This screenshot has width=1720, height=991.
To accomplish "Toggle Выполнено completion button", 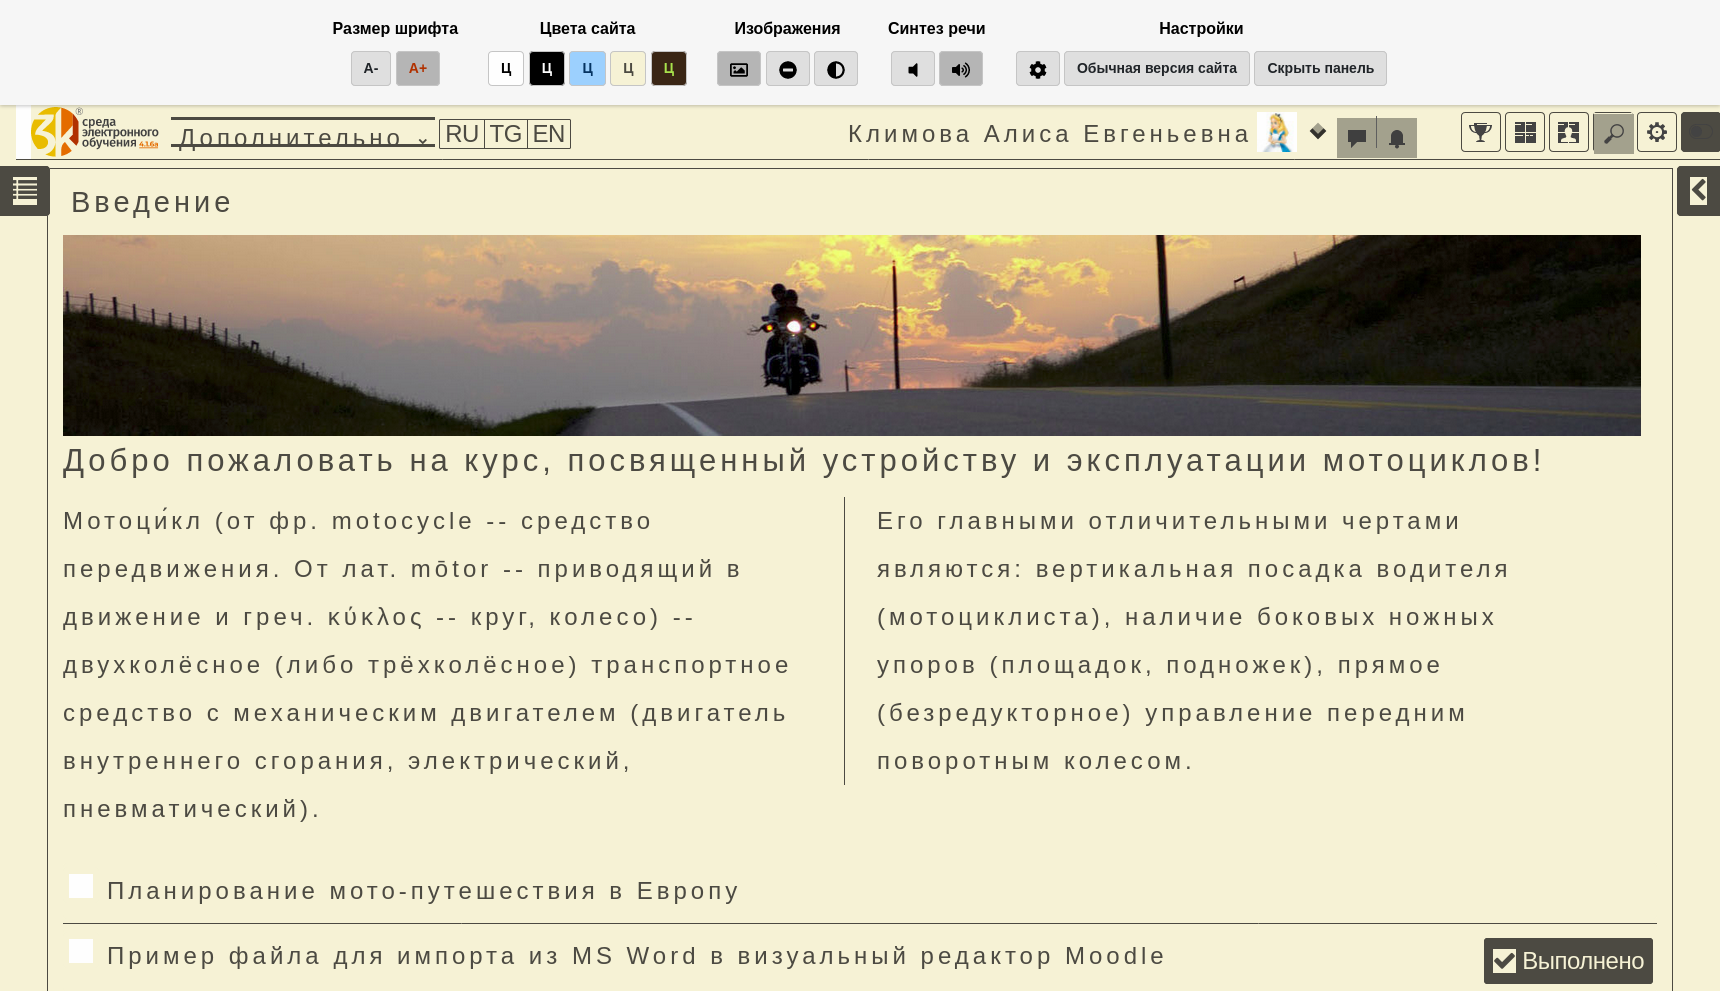I will tap(1568, 961).
